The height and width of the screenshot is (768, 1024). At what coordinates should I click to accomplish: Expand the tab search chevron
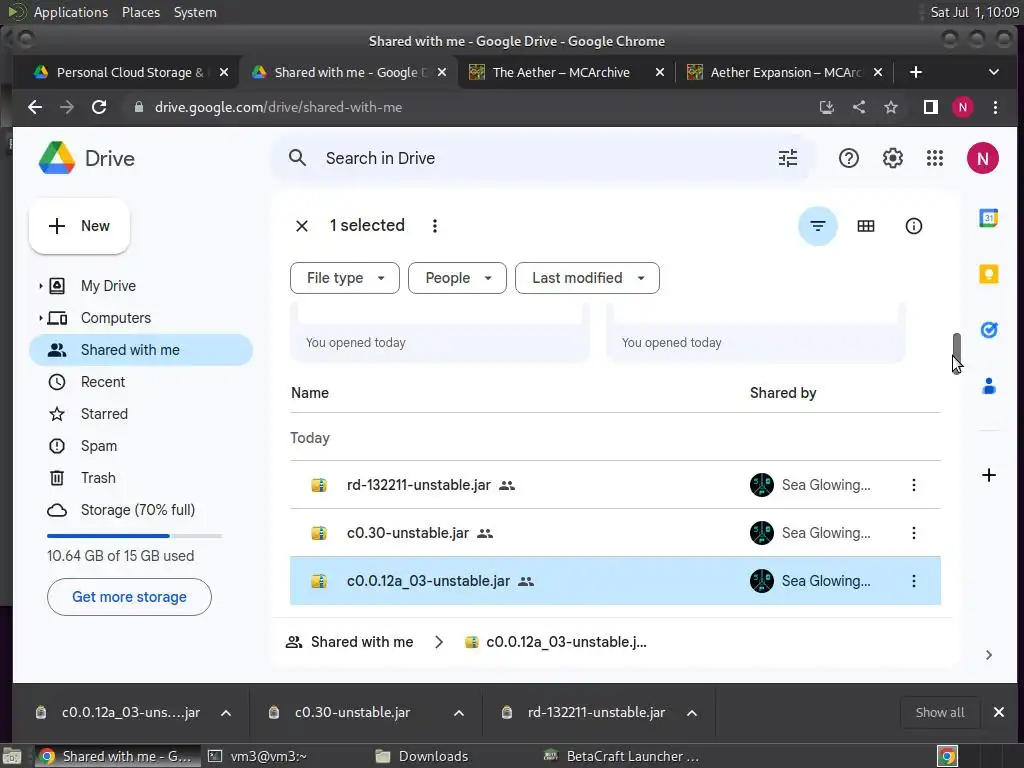pyautogui.click(x=993, y=72)
